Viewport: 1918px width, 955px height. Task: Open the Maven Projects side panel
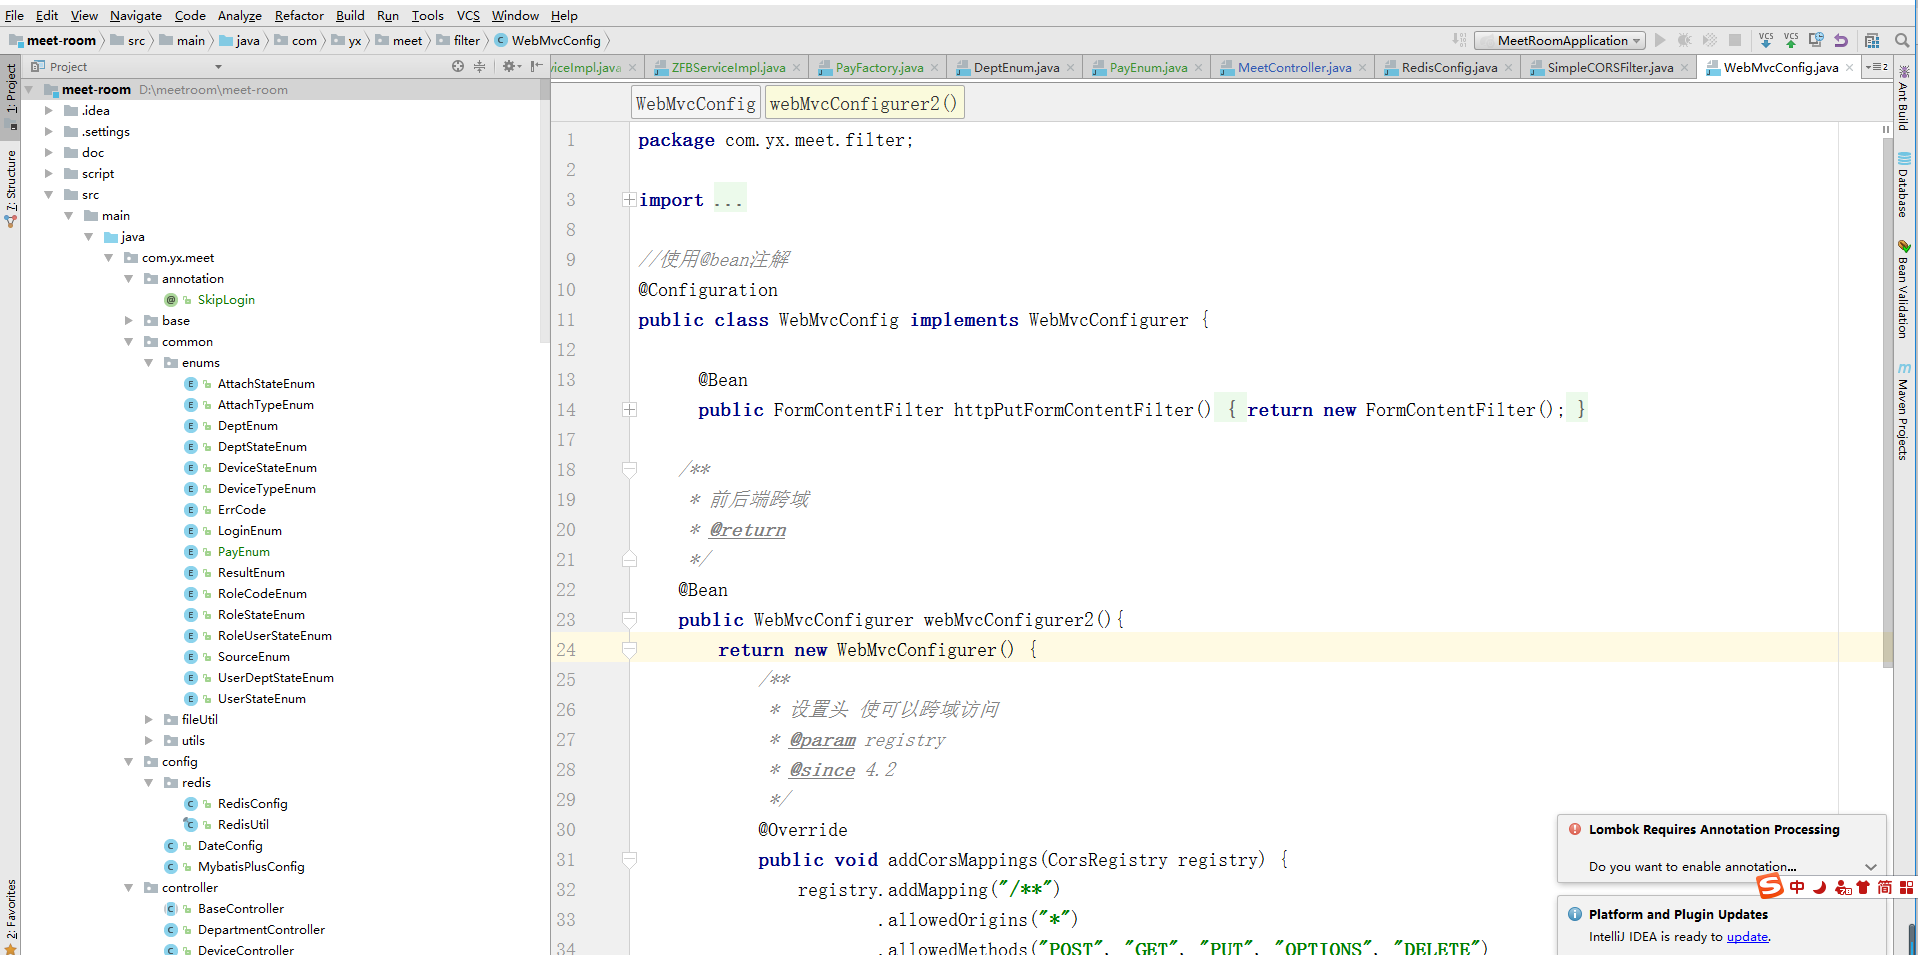click(x=1903, y=411)
